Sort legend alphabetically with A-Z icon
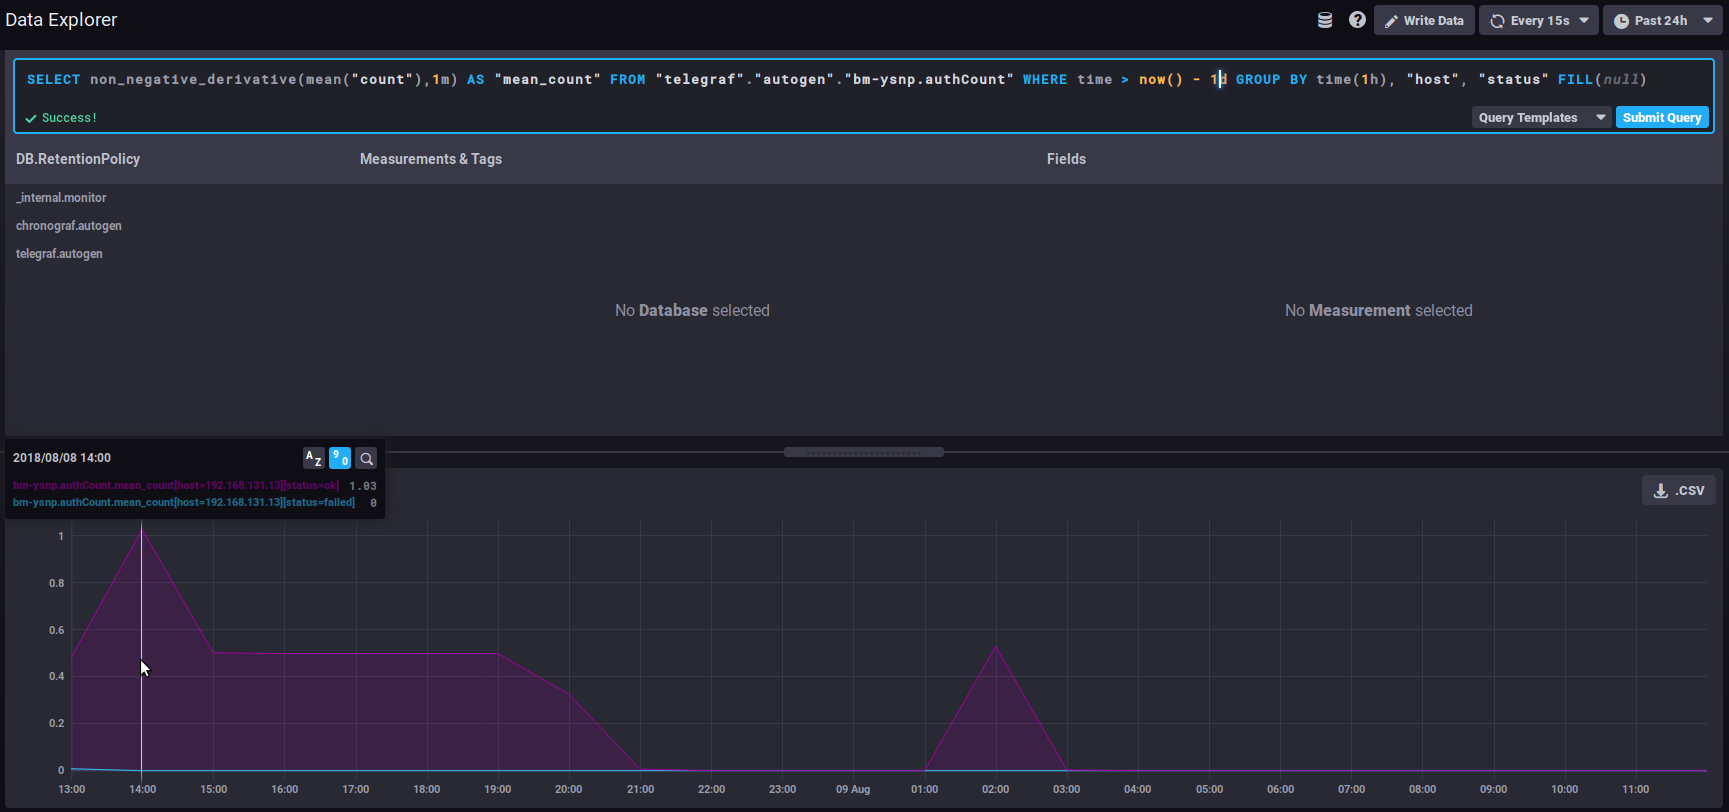This screenshot has height=812, width=1729. [x=313, y=458]
